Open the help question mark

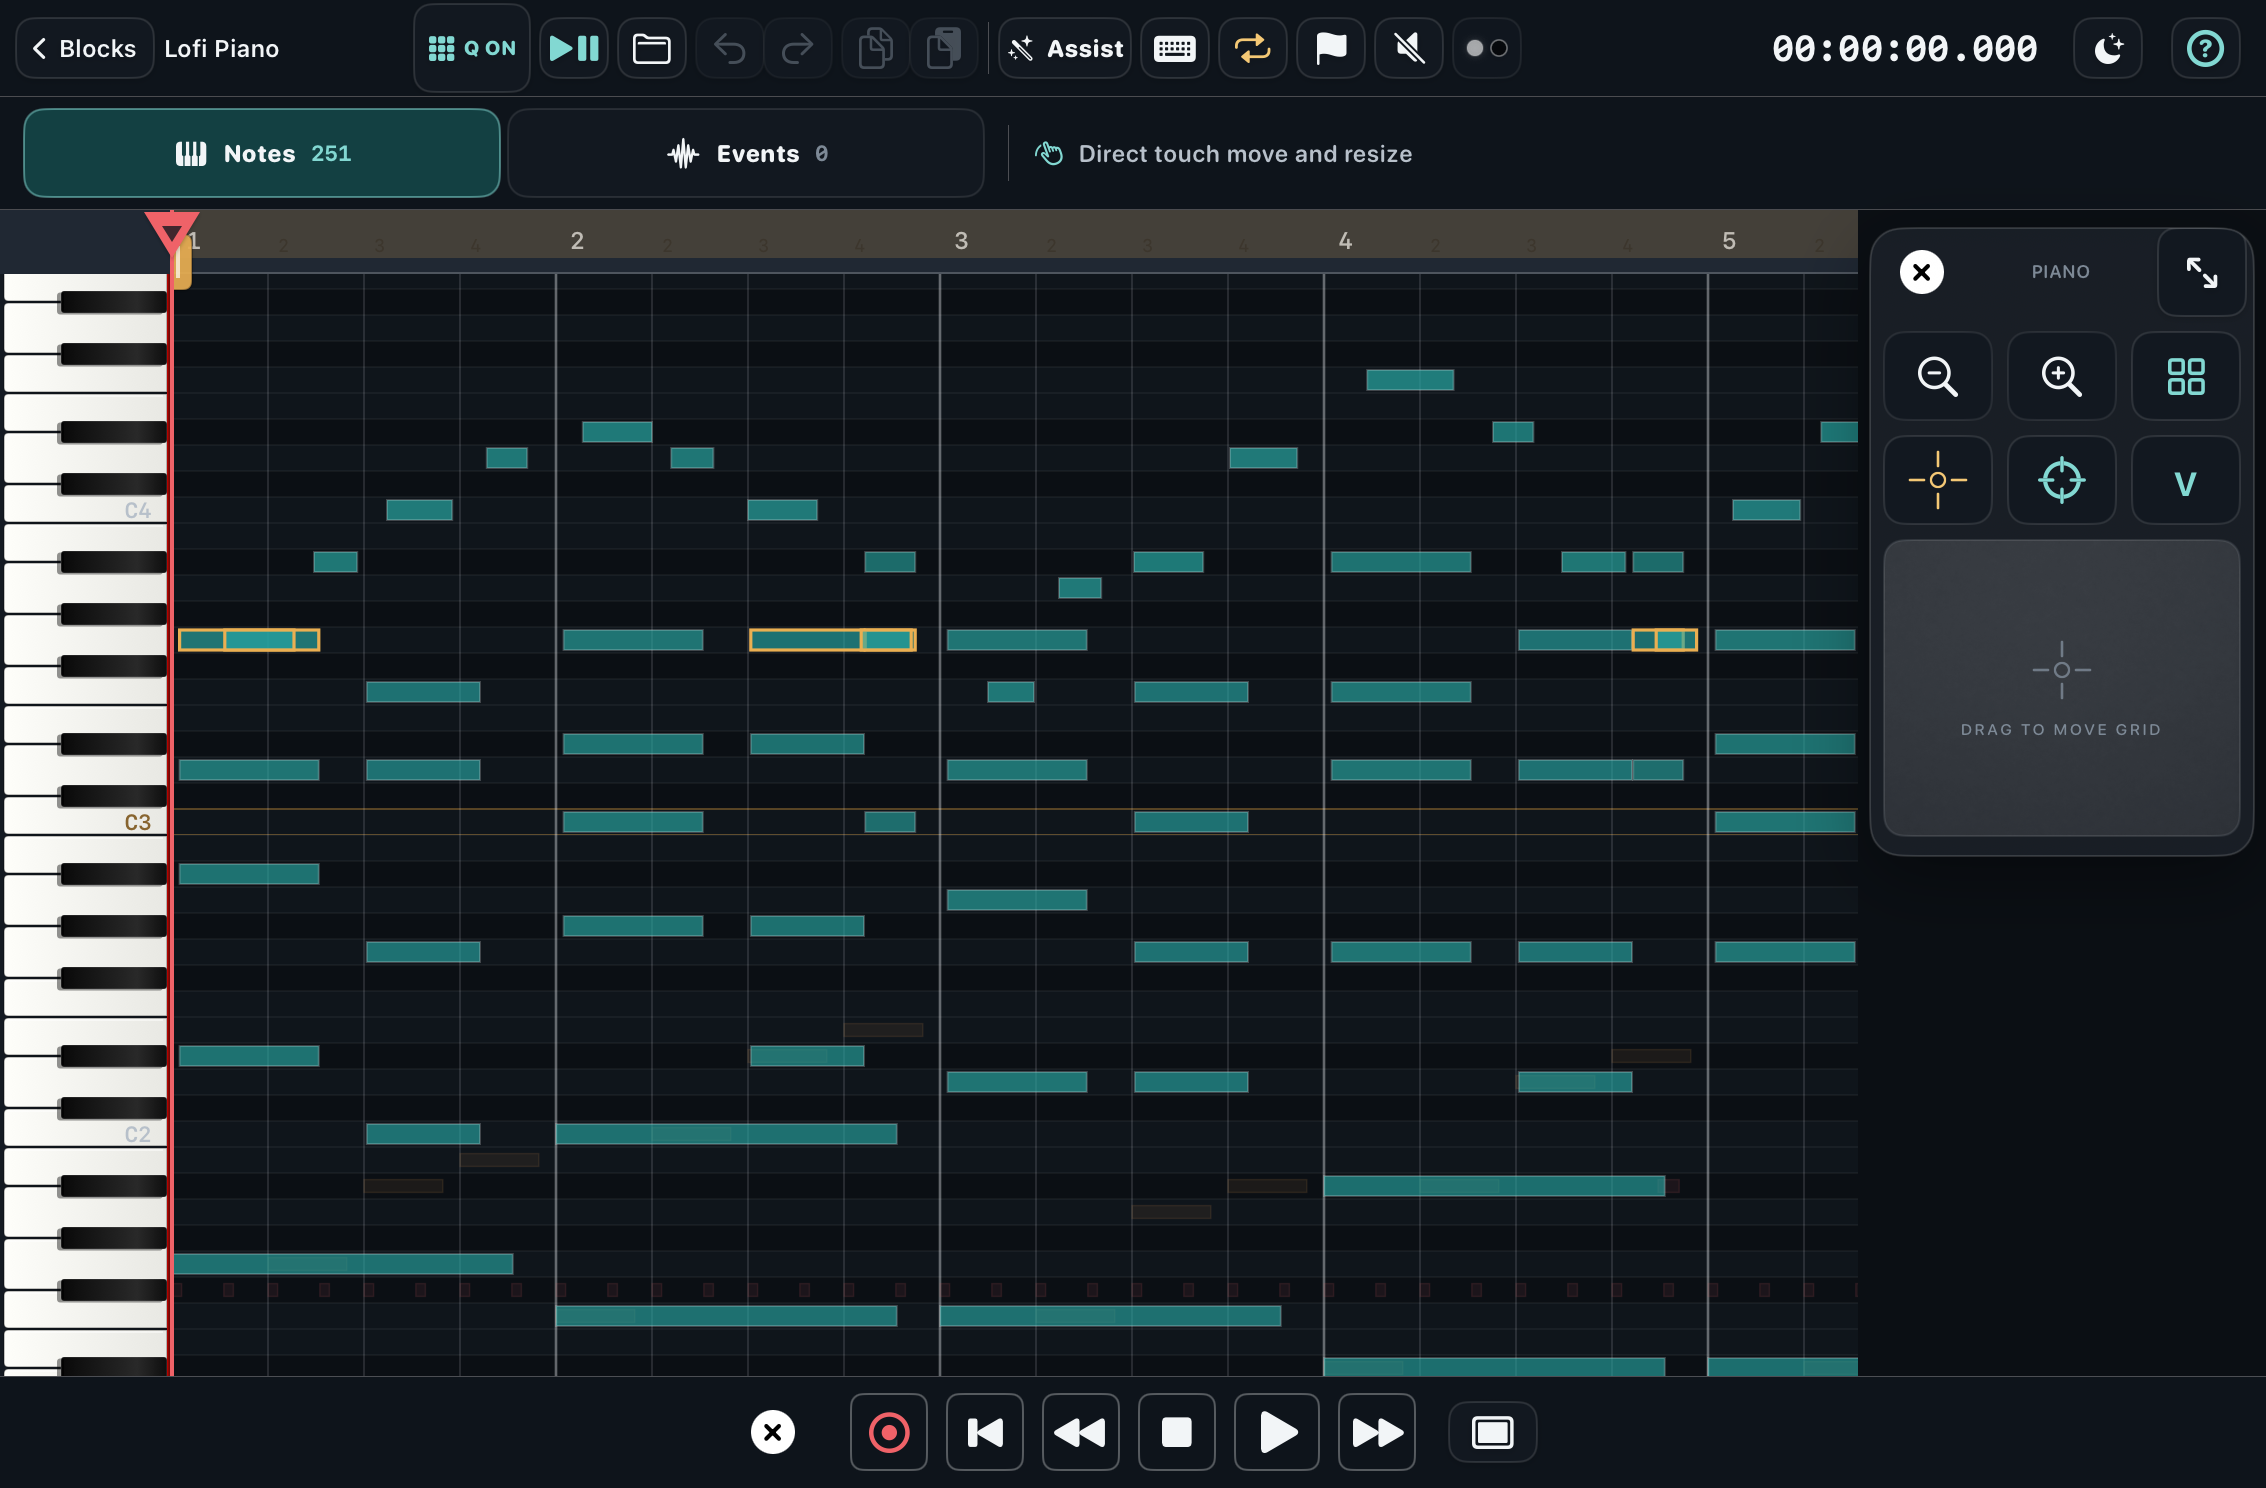(2205, 48)
